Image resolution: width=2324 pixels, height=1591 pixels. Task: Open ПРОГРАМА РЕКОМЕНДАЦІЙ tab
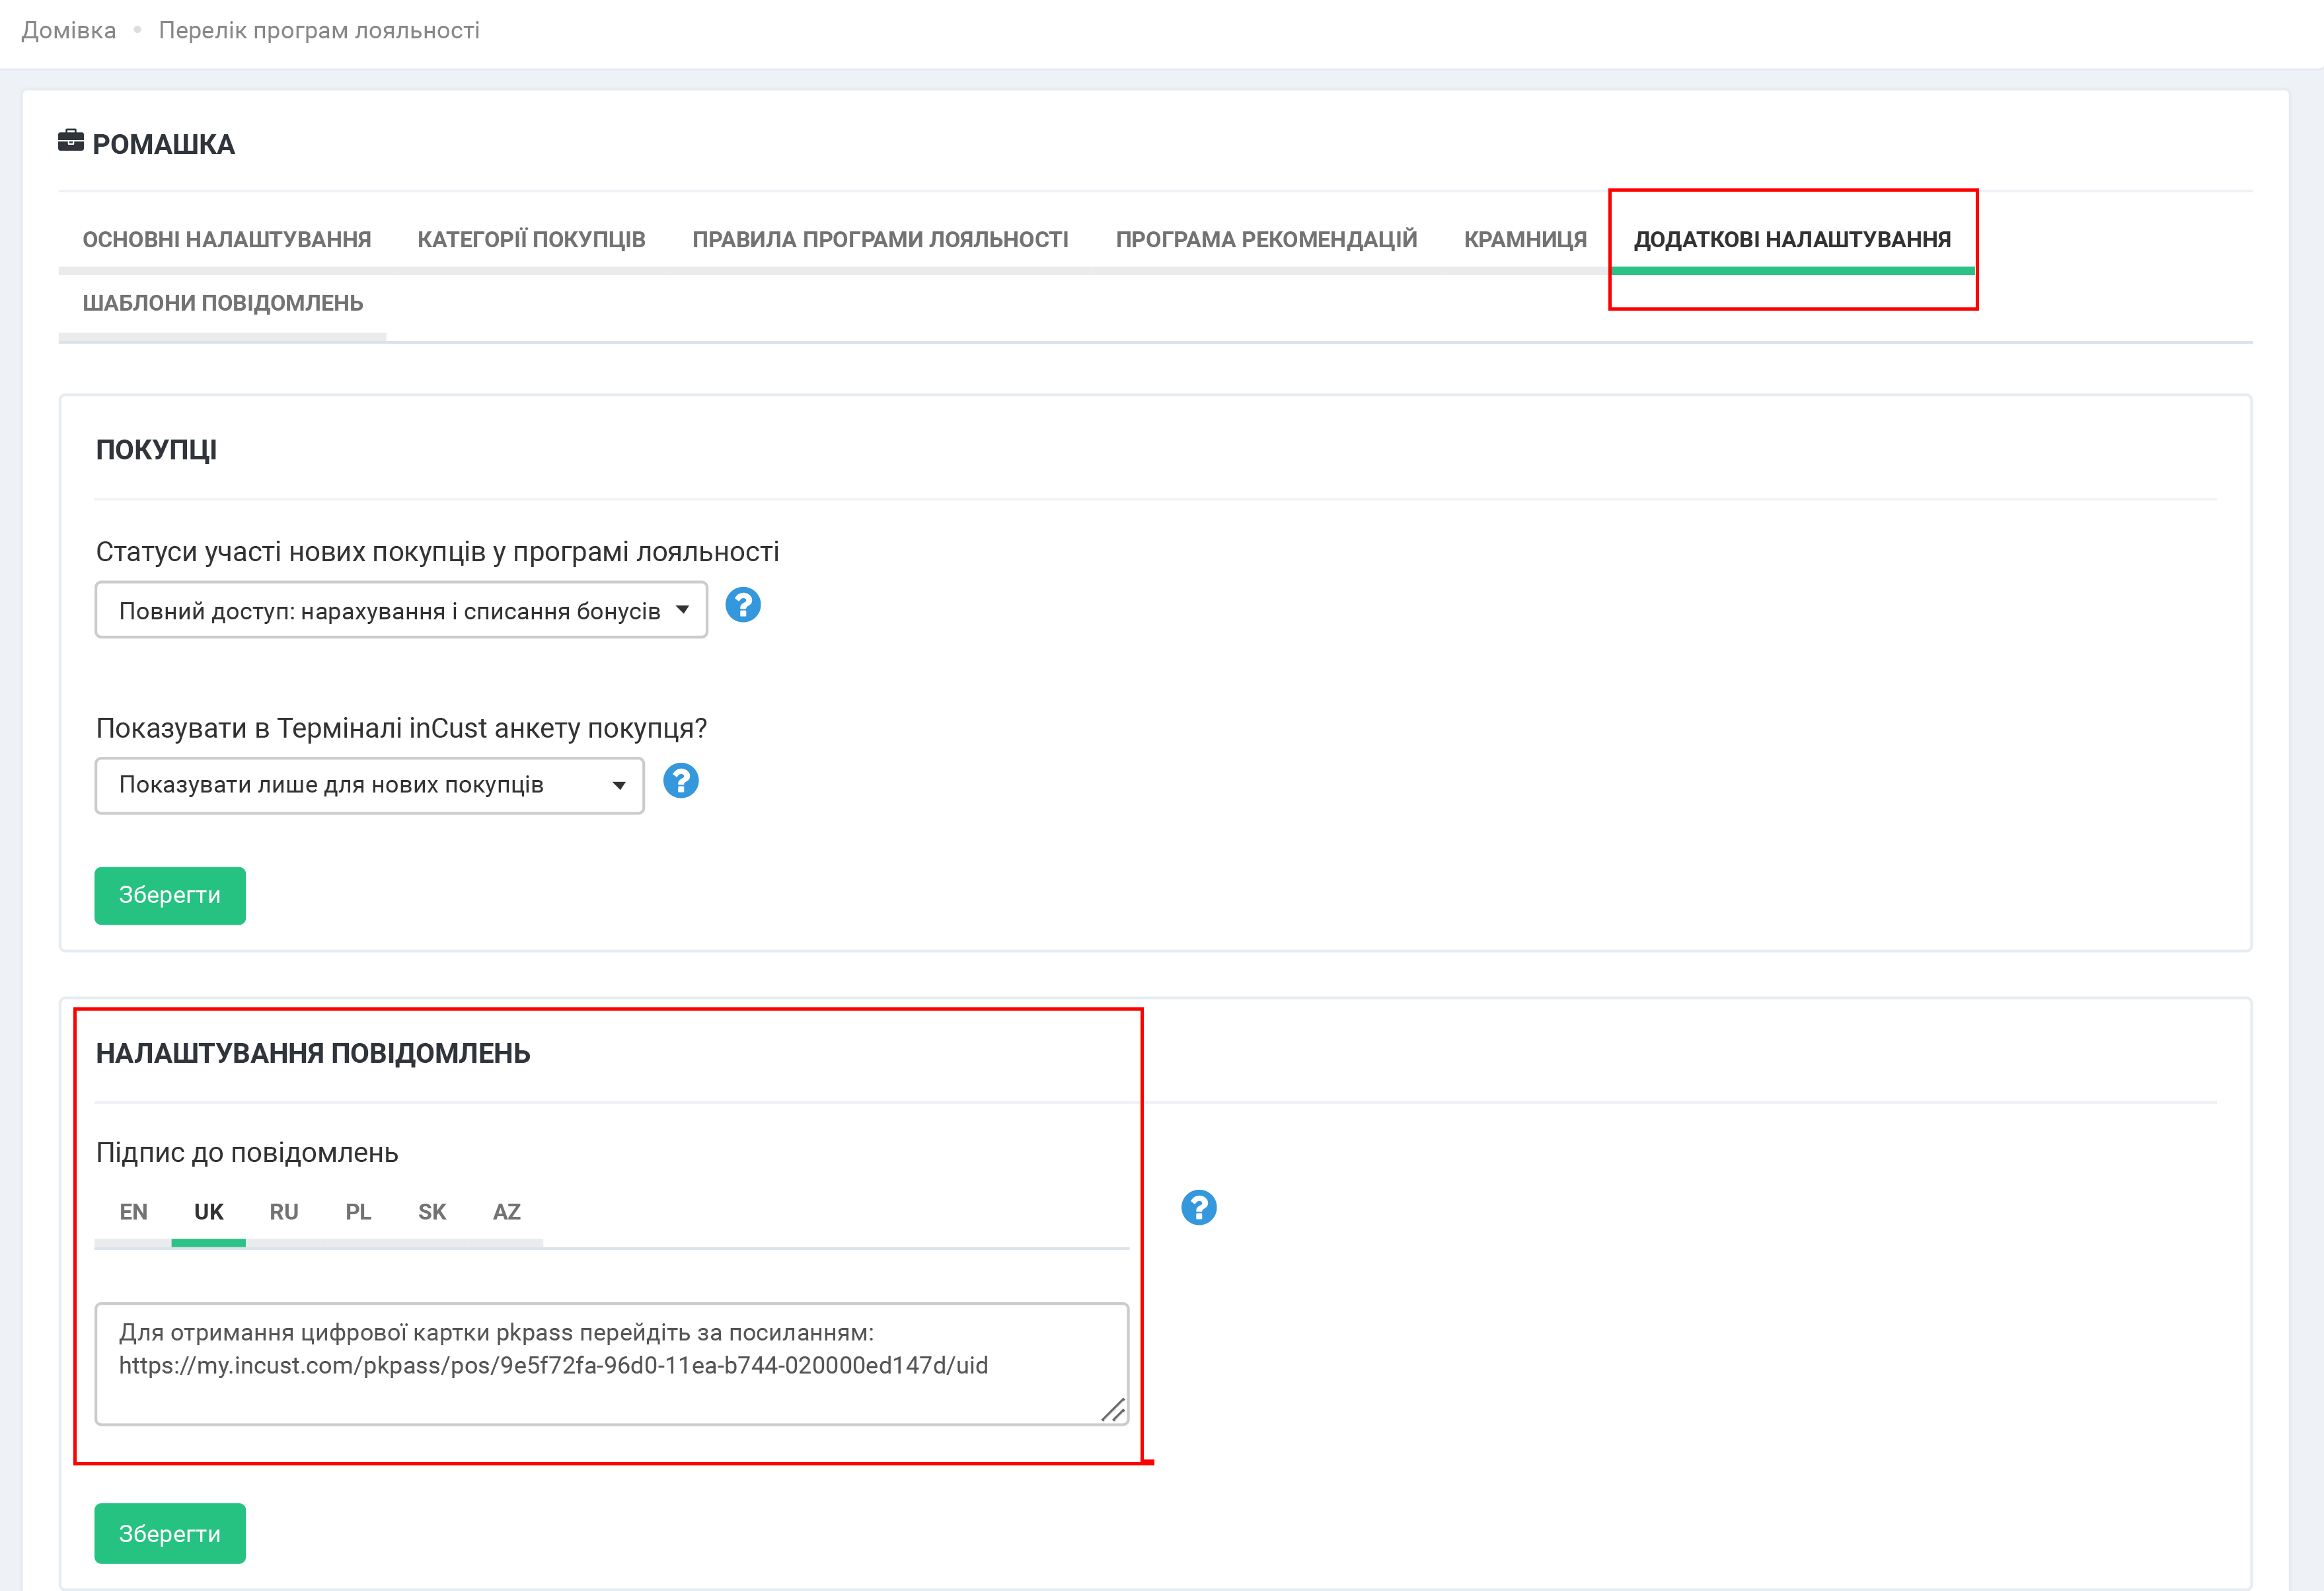coord(1266,240)
